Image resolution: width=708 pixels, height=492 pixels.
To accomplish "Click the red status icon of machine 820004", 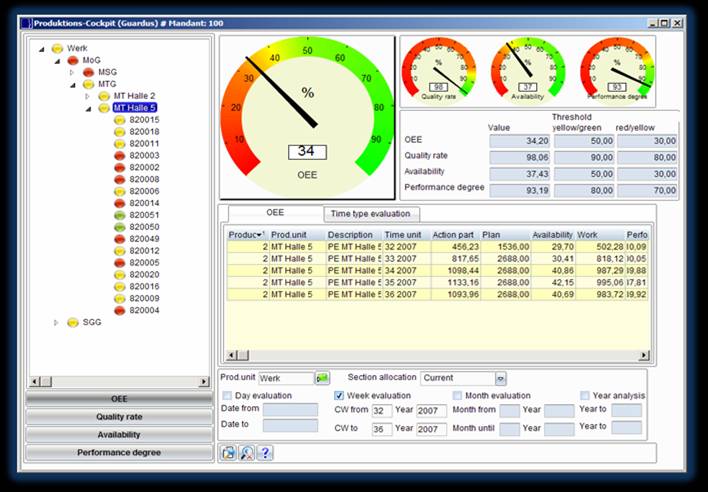I will (119, 311).
